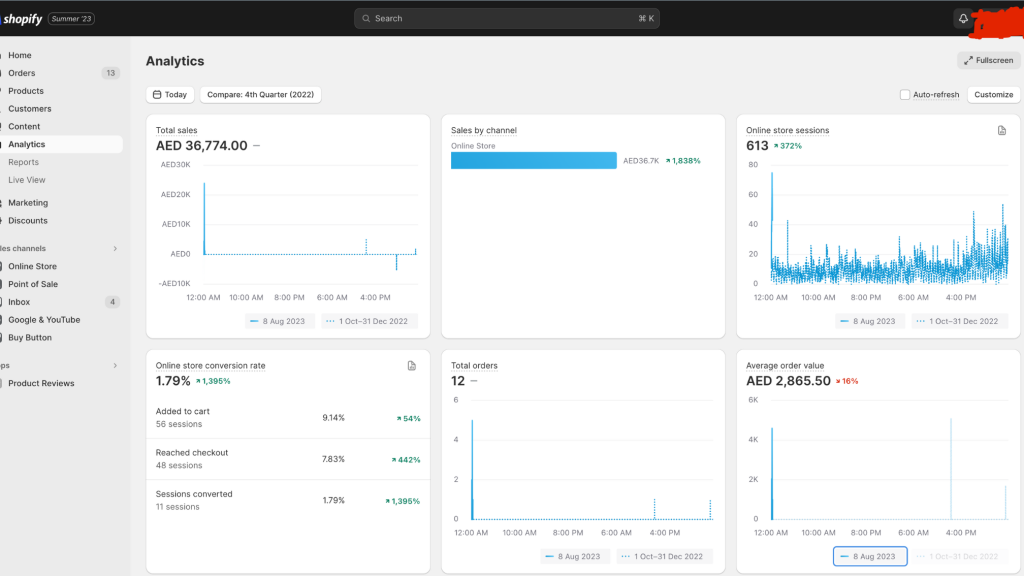
Task: Click the Fullscreen expand icon button
Action: tap(968, 61)
